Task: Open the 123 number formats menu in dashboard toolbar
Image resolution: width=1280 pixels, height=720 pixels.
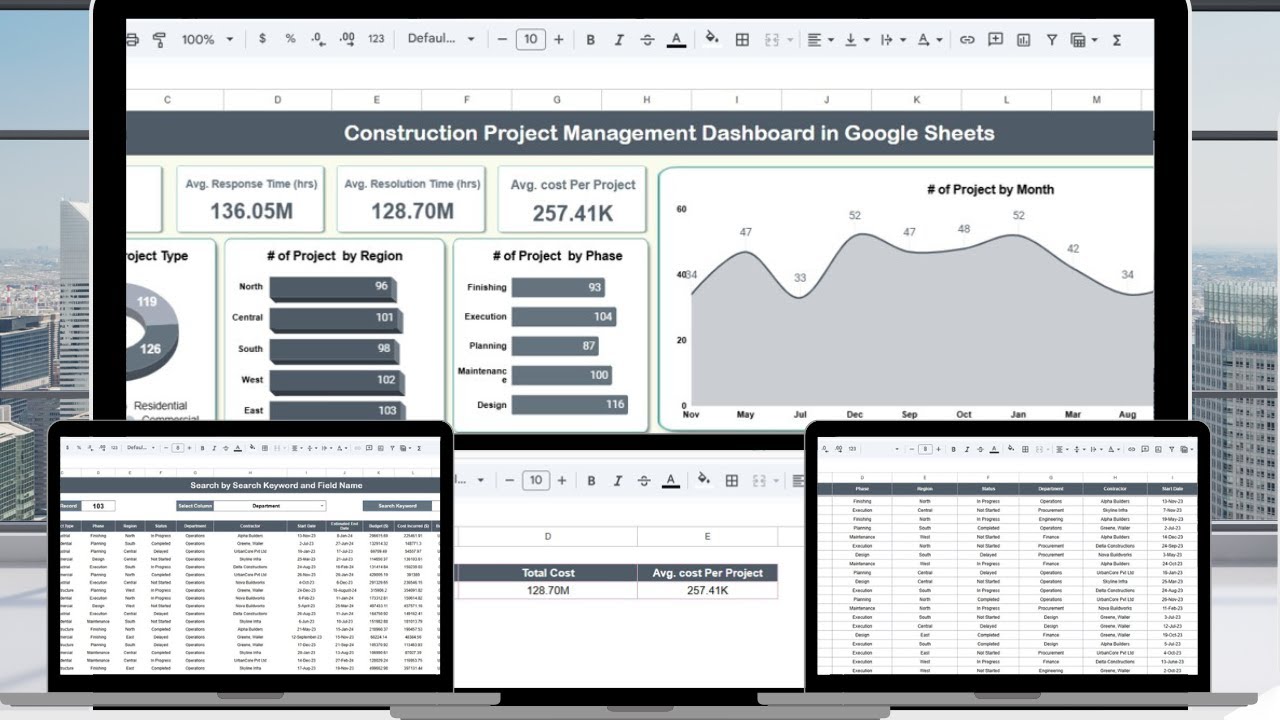Action: click(x=376, y=39)
